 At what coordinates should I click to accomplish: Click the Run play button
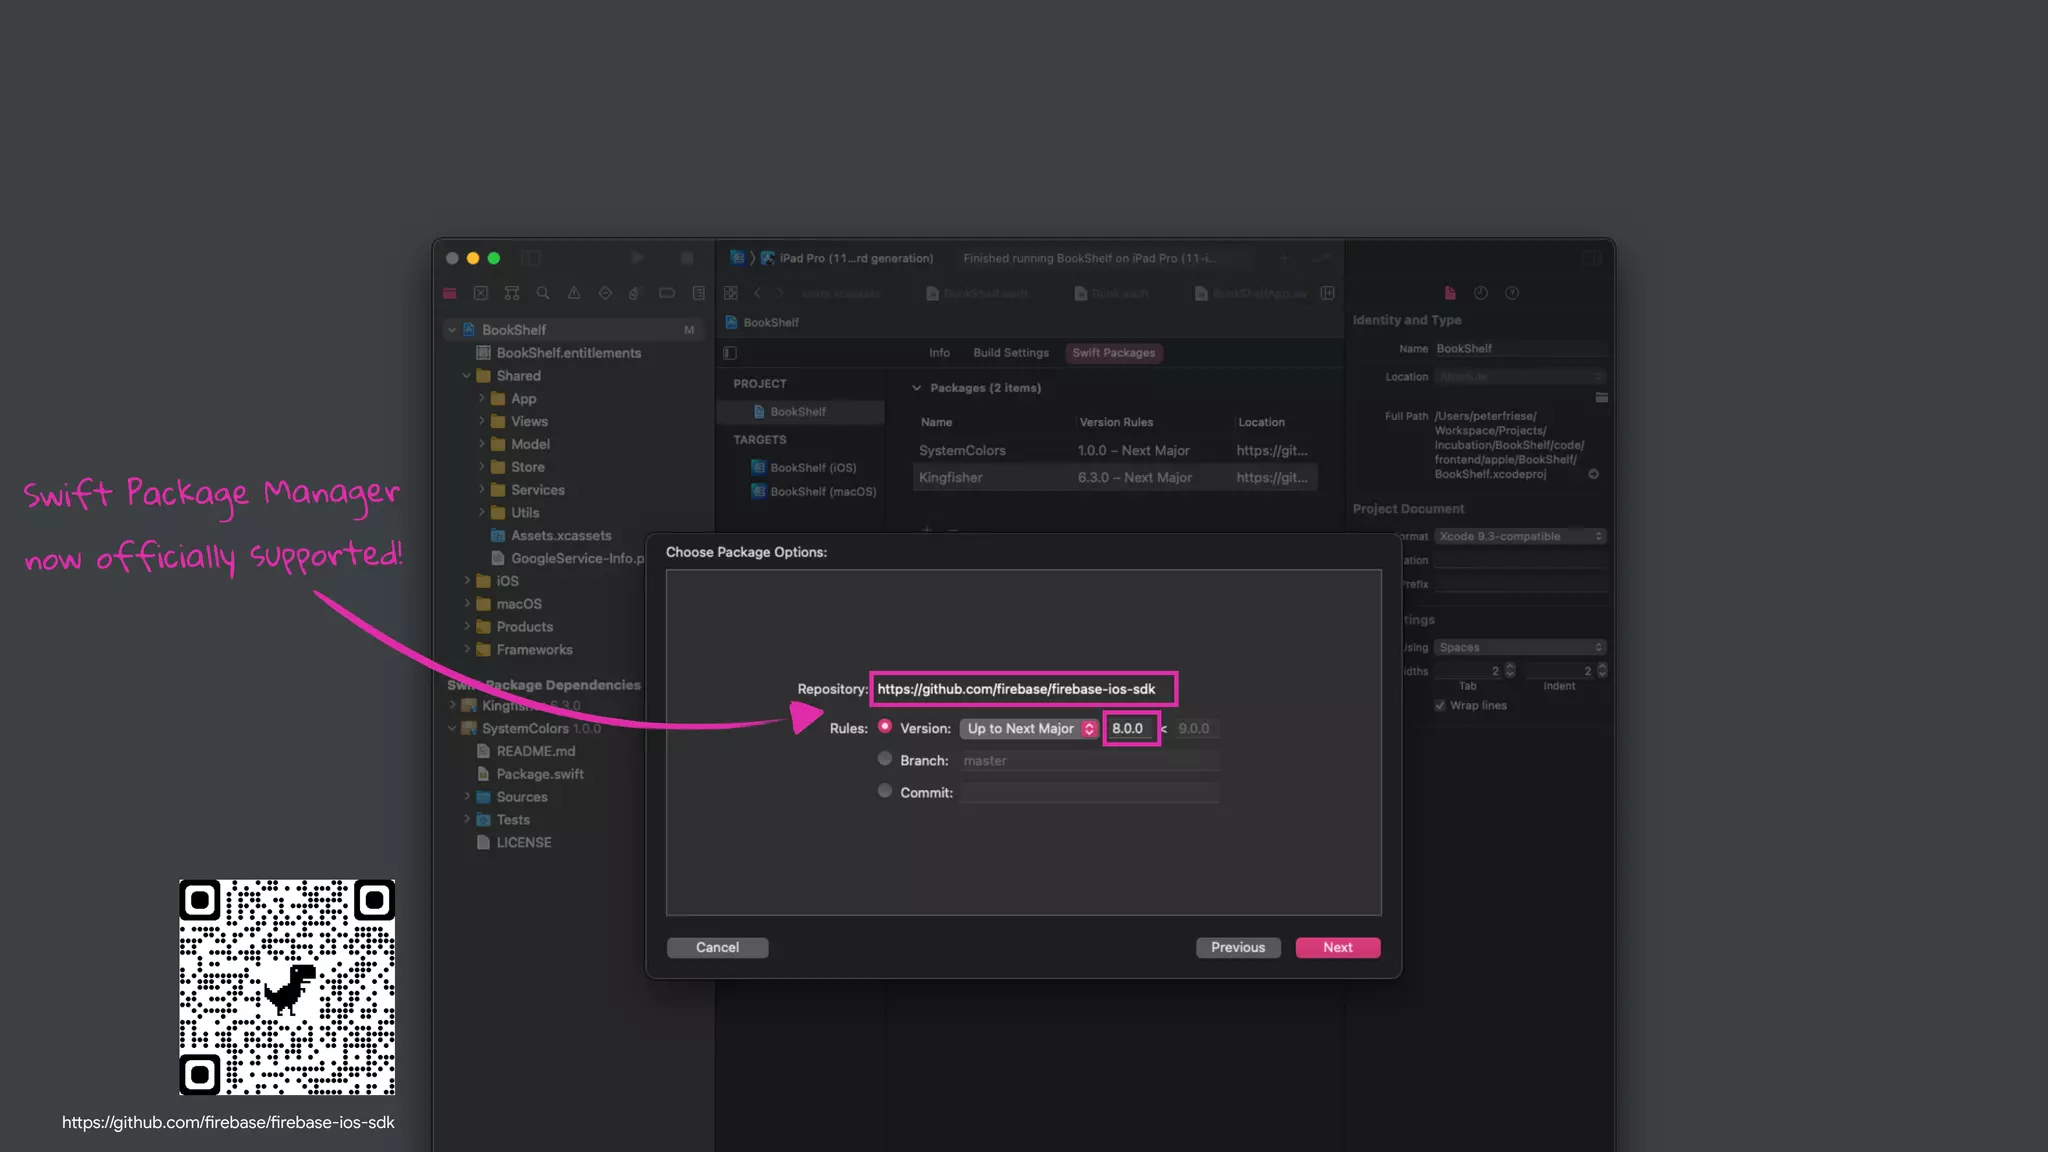click(638, 258)
